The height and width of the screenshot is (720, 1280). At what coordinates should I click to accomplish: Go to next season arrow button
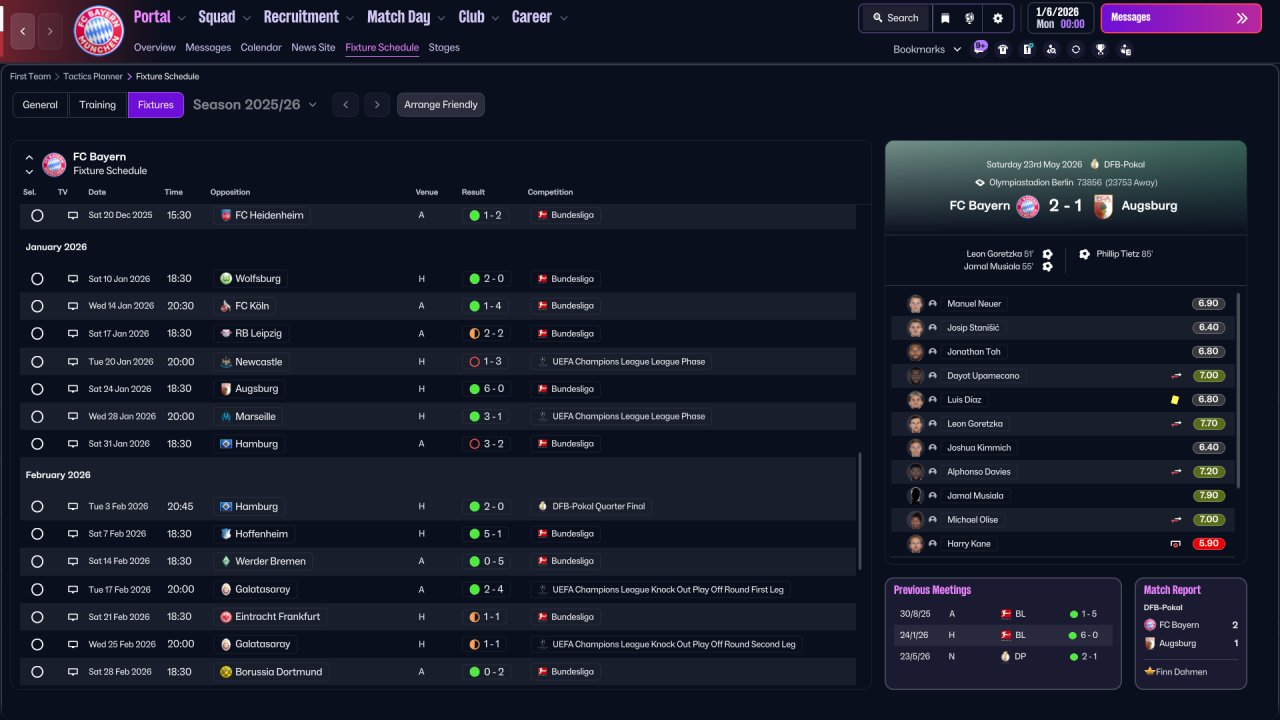(x=377, y=105)
